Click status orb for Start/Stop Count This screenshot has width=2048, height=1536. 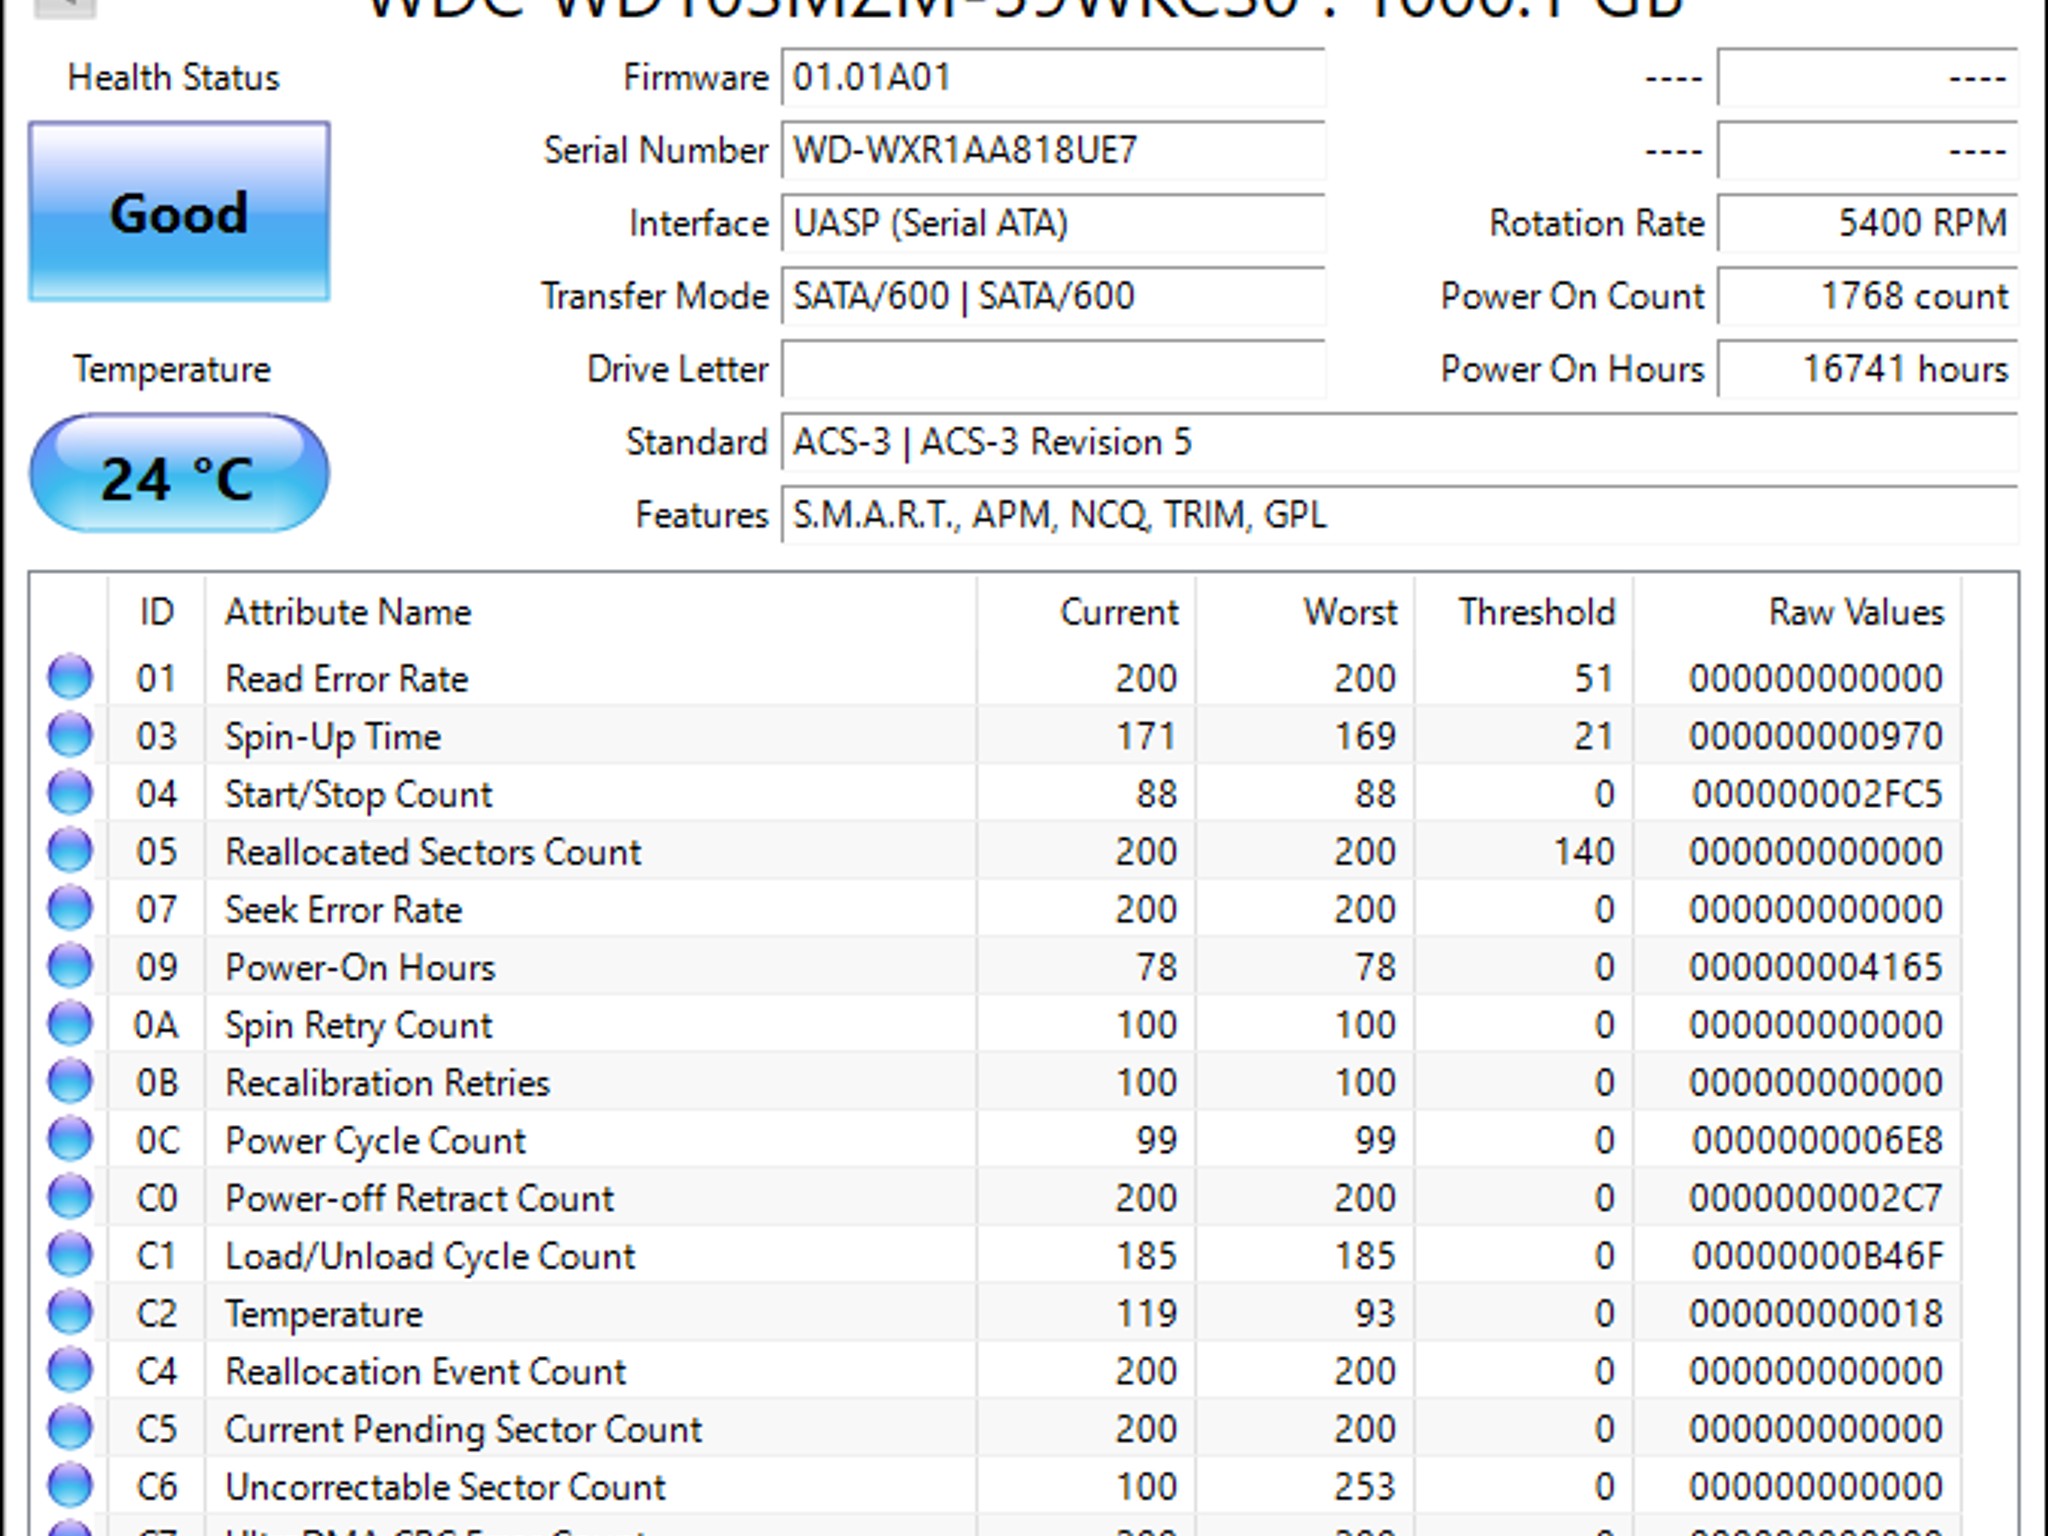70,793
